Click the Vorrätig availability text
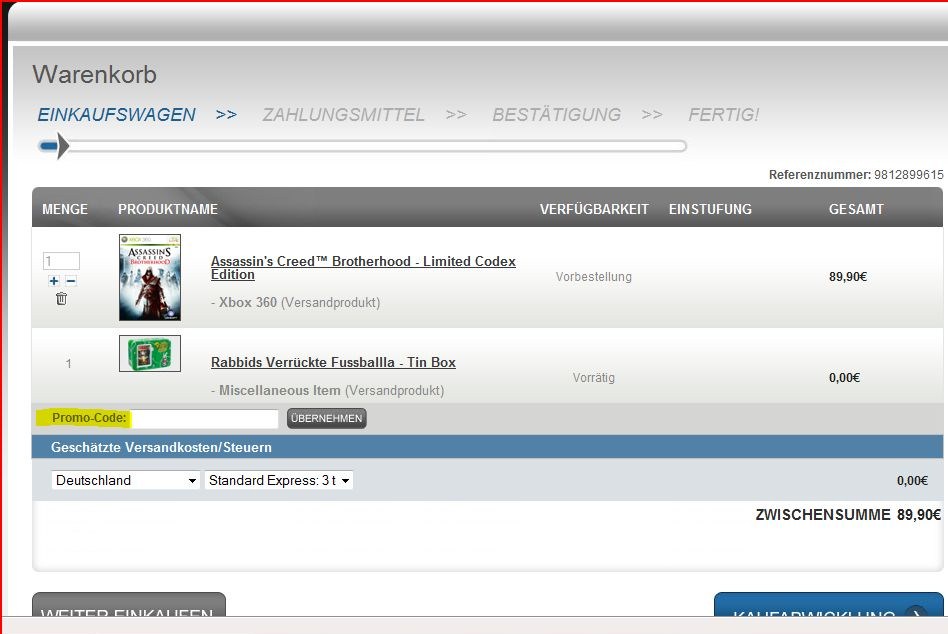 [594, 378]
